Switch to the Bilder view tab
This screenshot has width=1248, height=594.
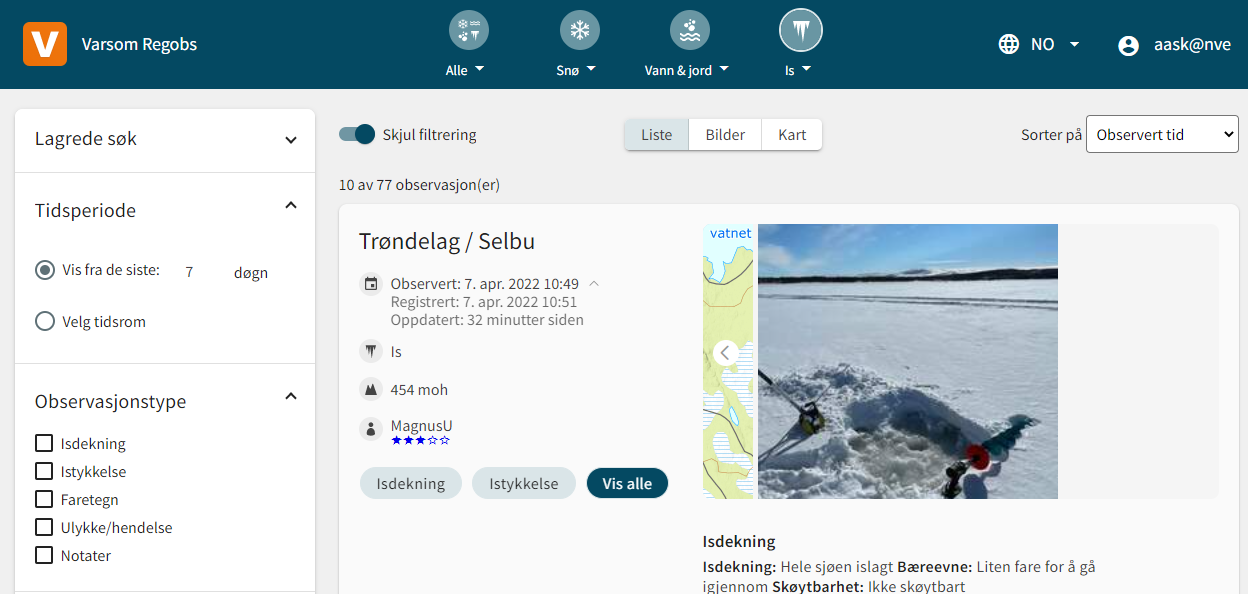point(725,135)
